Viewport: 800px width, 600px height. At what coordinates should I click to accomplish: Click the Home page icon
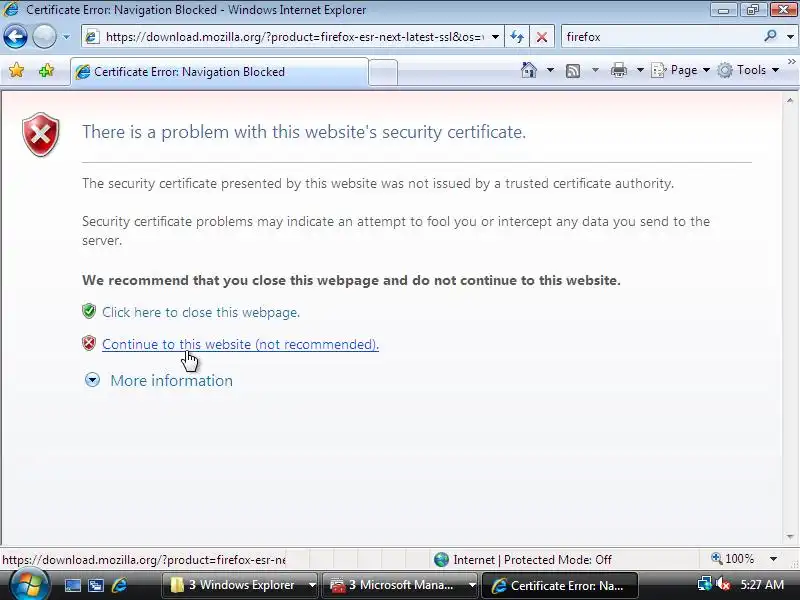pyautogui.click(x=529, y=70)
